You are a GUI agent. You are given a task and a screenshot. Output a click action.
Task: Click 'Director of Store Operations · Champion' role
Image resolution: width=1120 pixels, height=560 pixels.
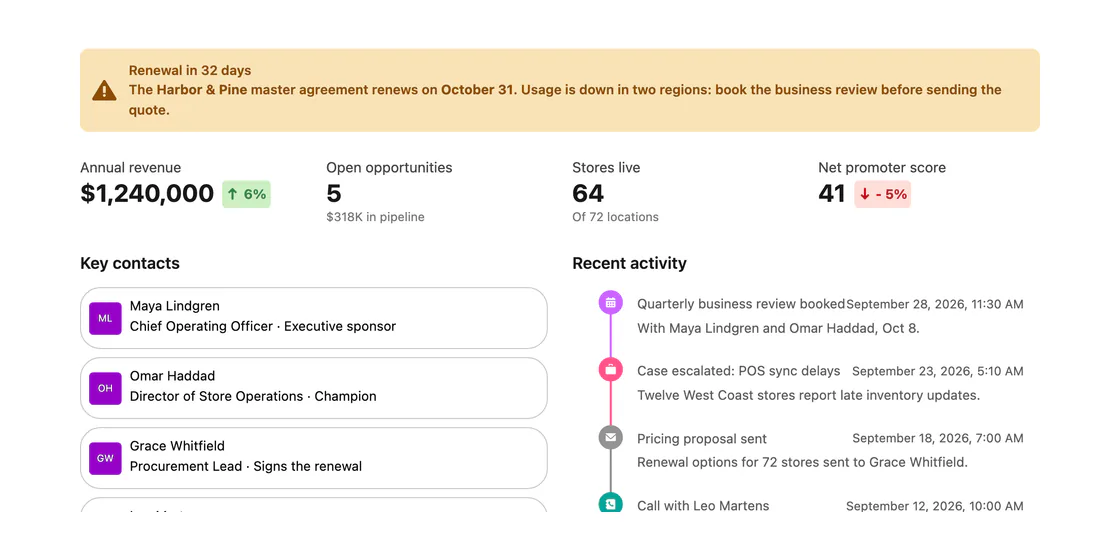(x=253, y=396)
